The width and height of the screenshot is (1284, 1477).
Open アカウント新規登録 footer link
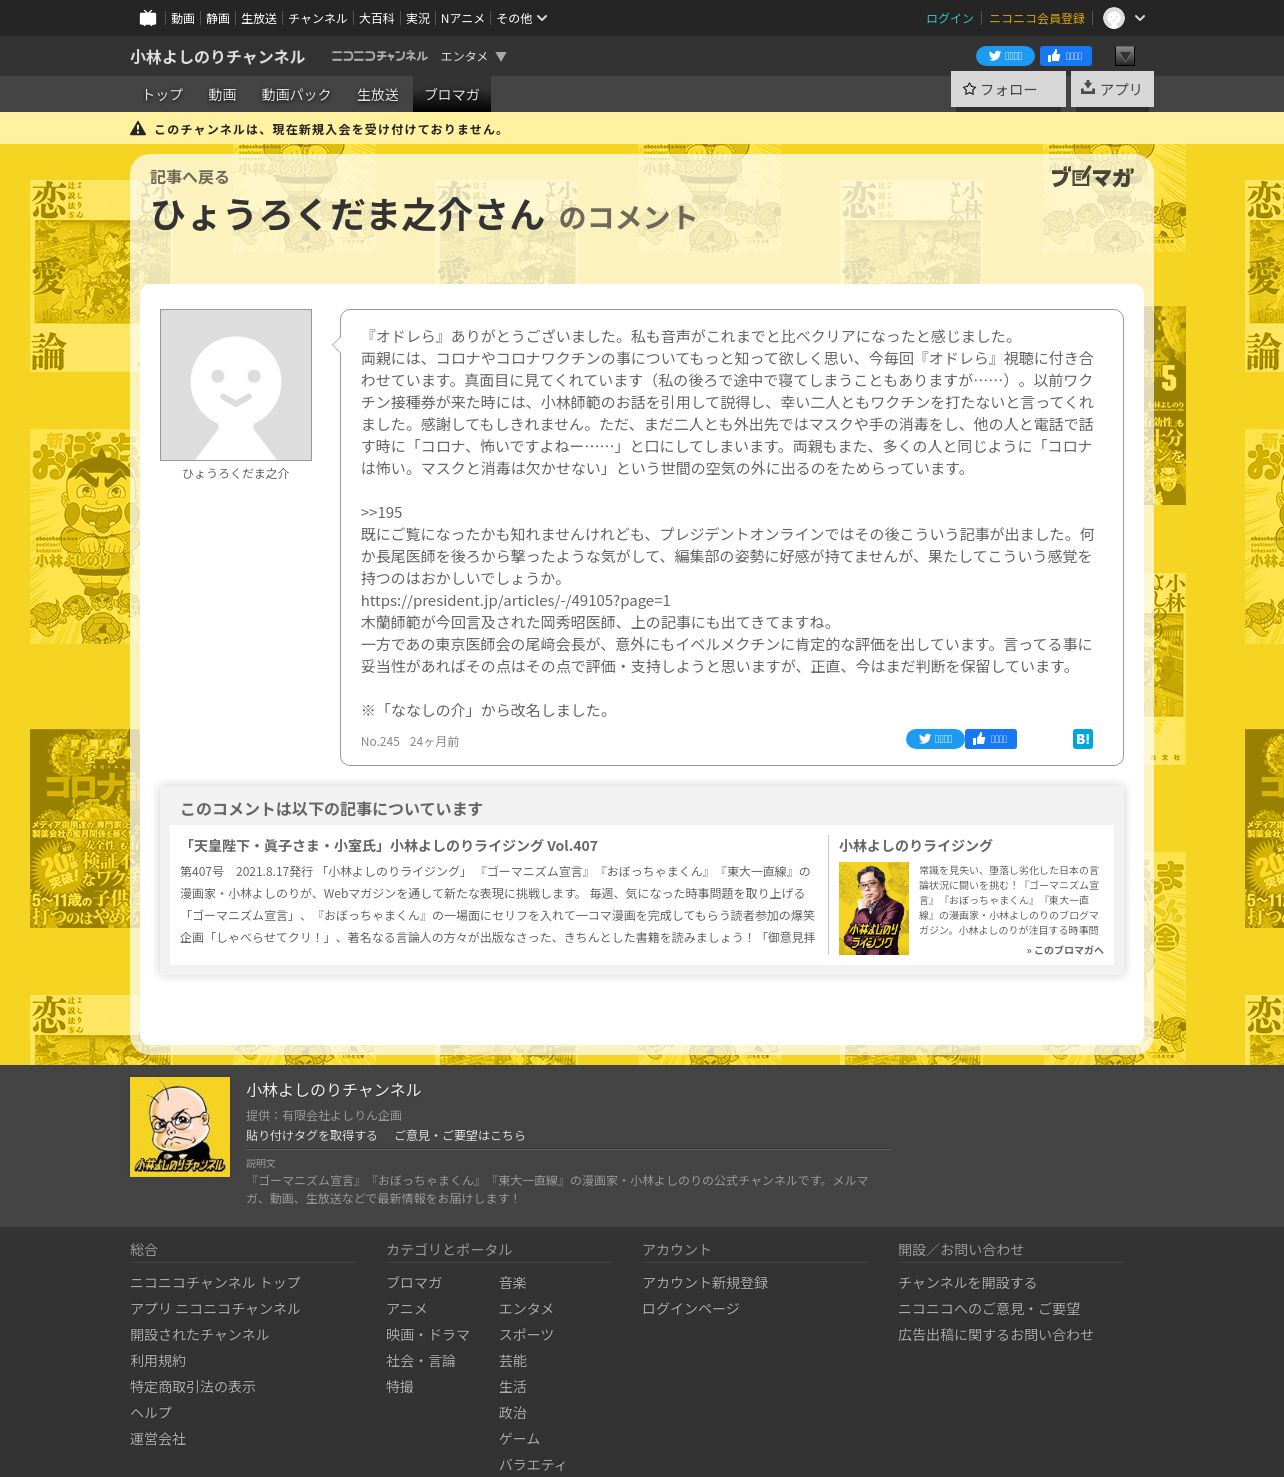(x=705, y=1282)
